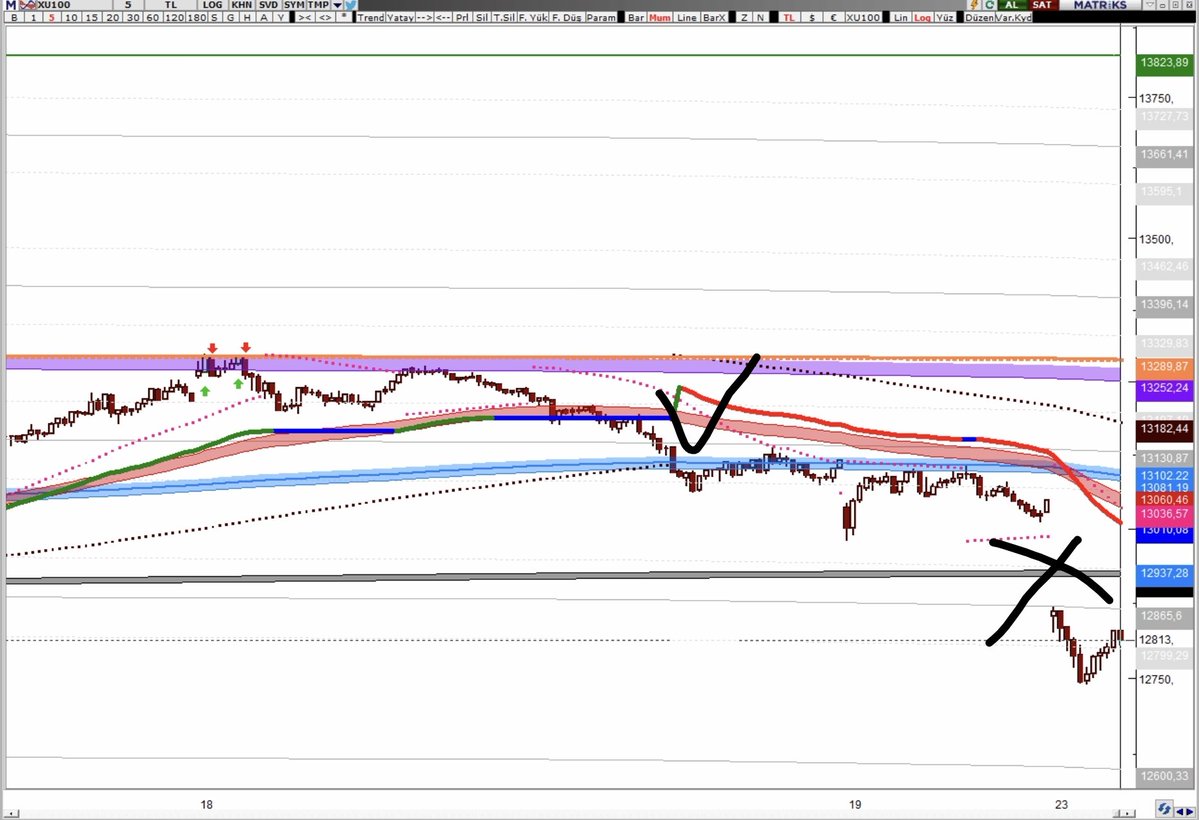Switch to the 'G' daily period
Image resolution: width=1199 pixels, height=820 pixels.
pyautogui.click(x=230, y=17)
